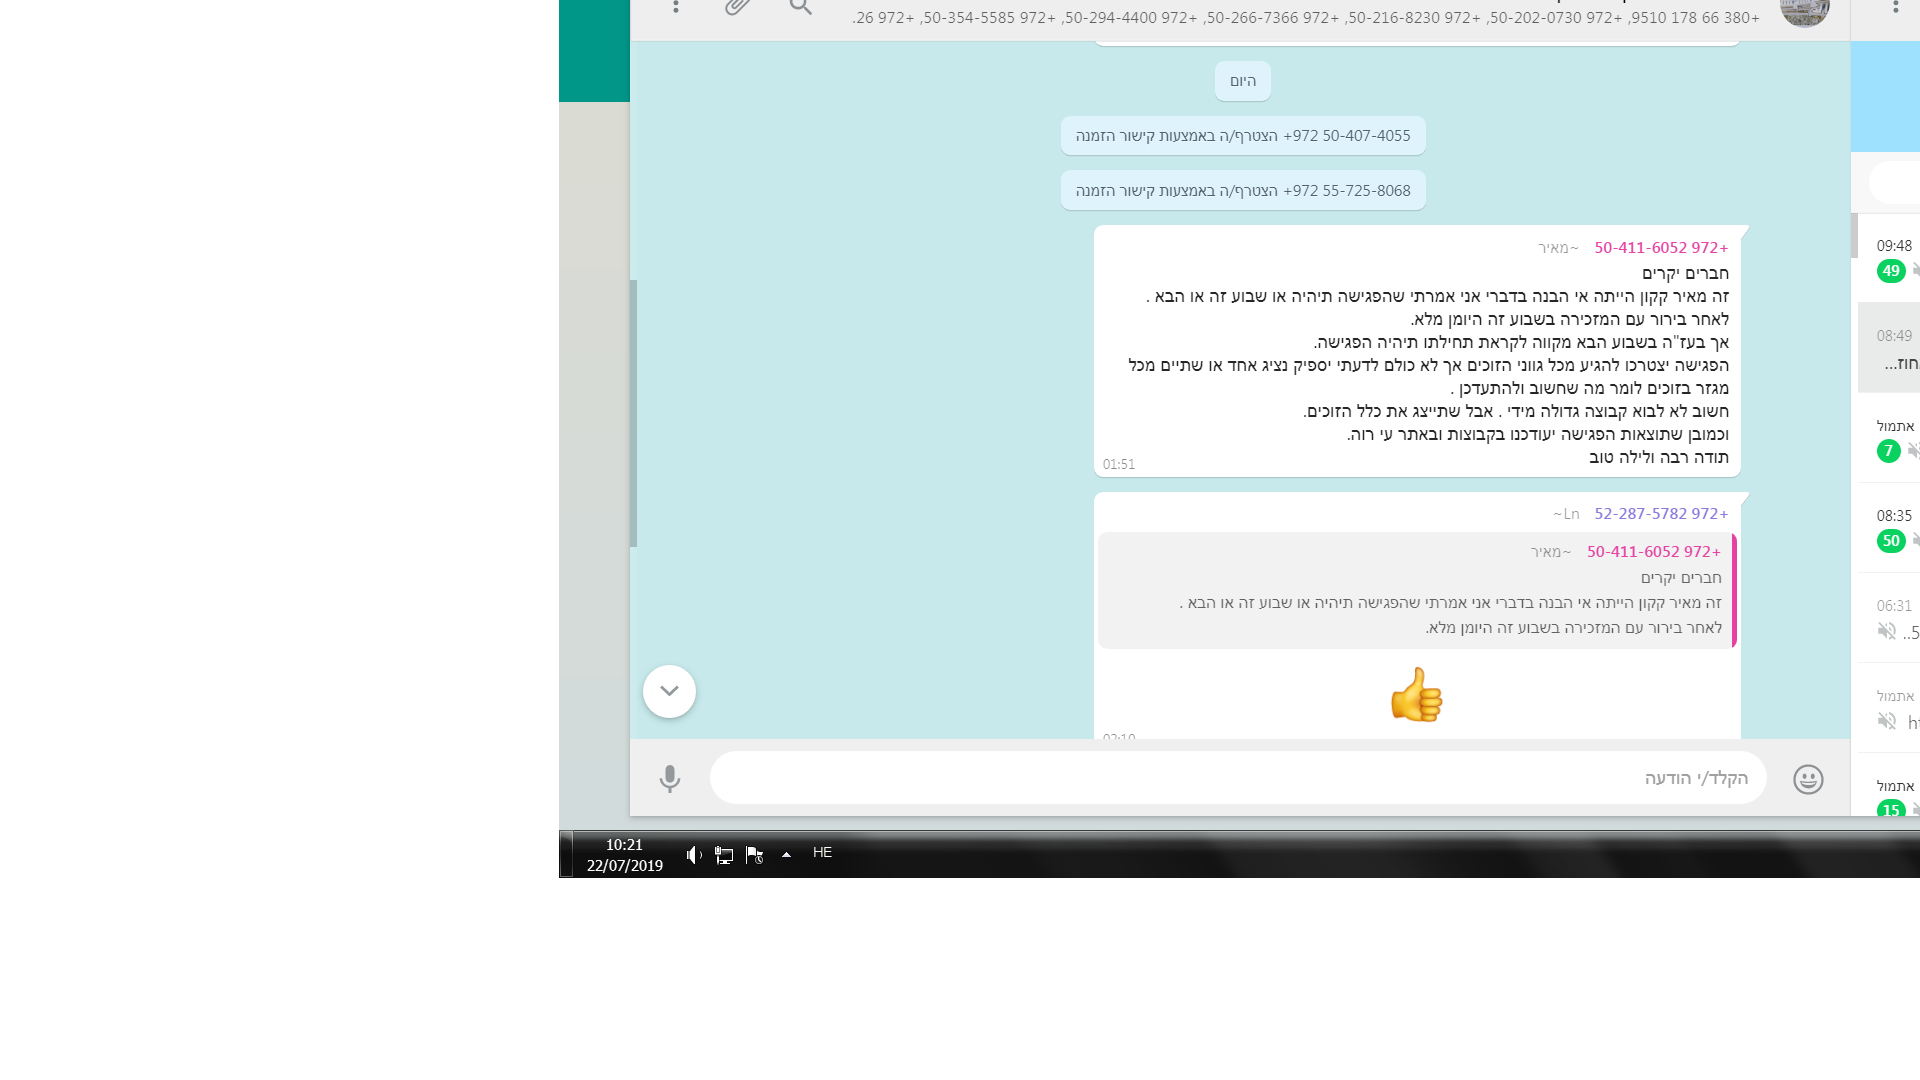Open chat menu three-dots icon
Image resolution: width=1920 pixels, height=1080 pixels.
676,7
